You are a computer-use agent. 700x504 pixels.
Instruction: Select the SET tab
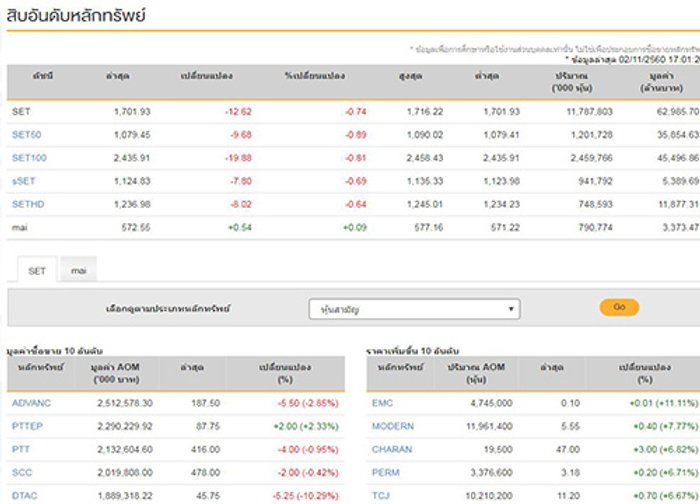(x=37, y=270)
